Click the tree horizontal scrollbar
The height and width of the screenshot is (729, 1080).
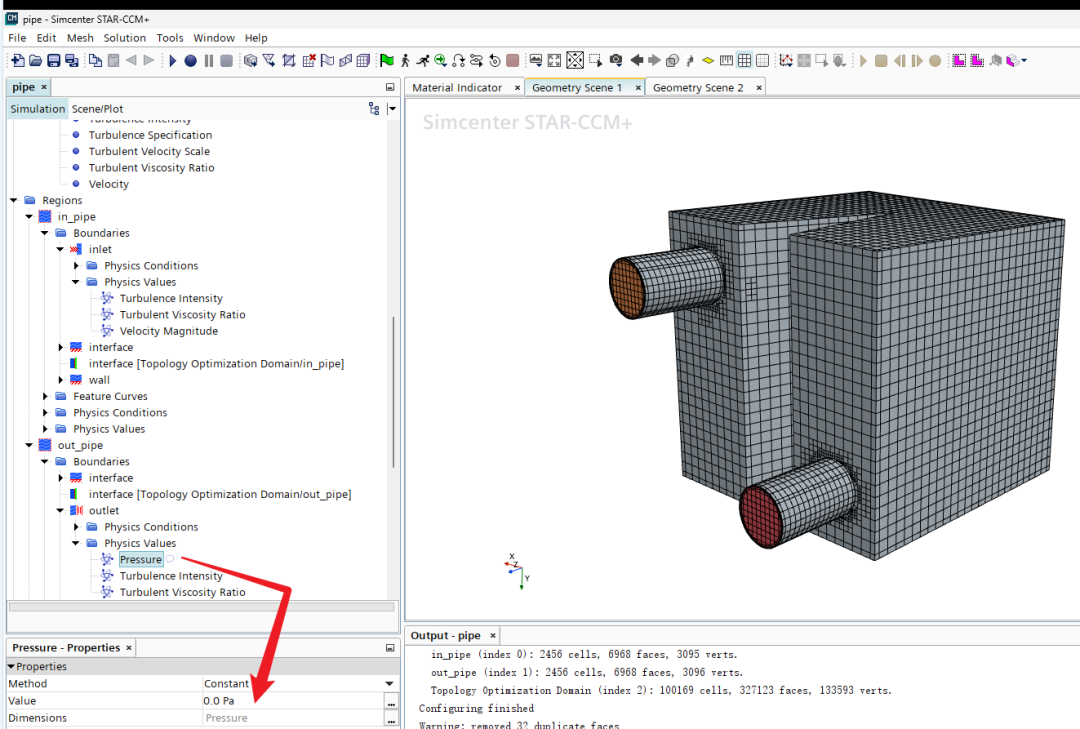pos(201,607)
